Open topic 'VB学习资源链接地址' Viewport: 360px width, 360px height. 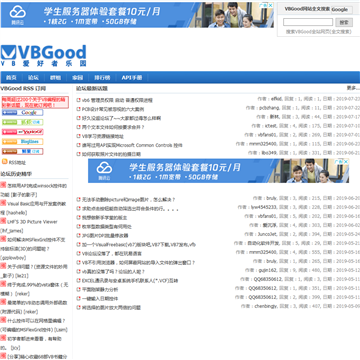(x=103, y=136)
